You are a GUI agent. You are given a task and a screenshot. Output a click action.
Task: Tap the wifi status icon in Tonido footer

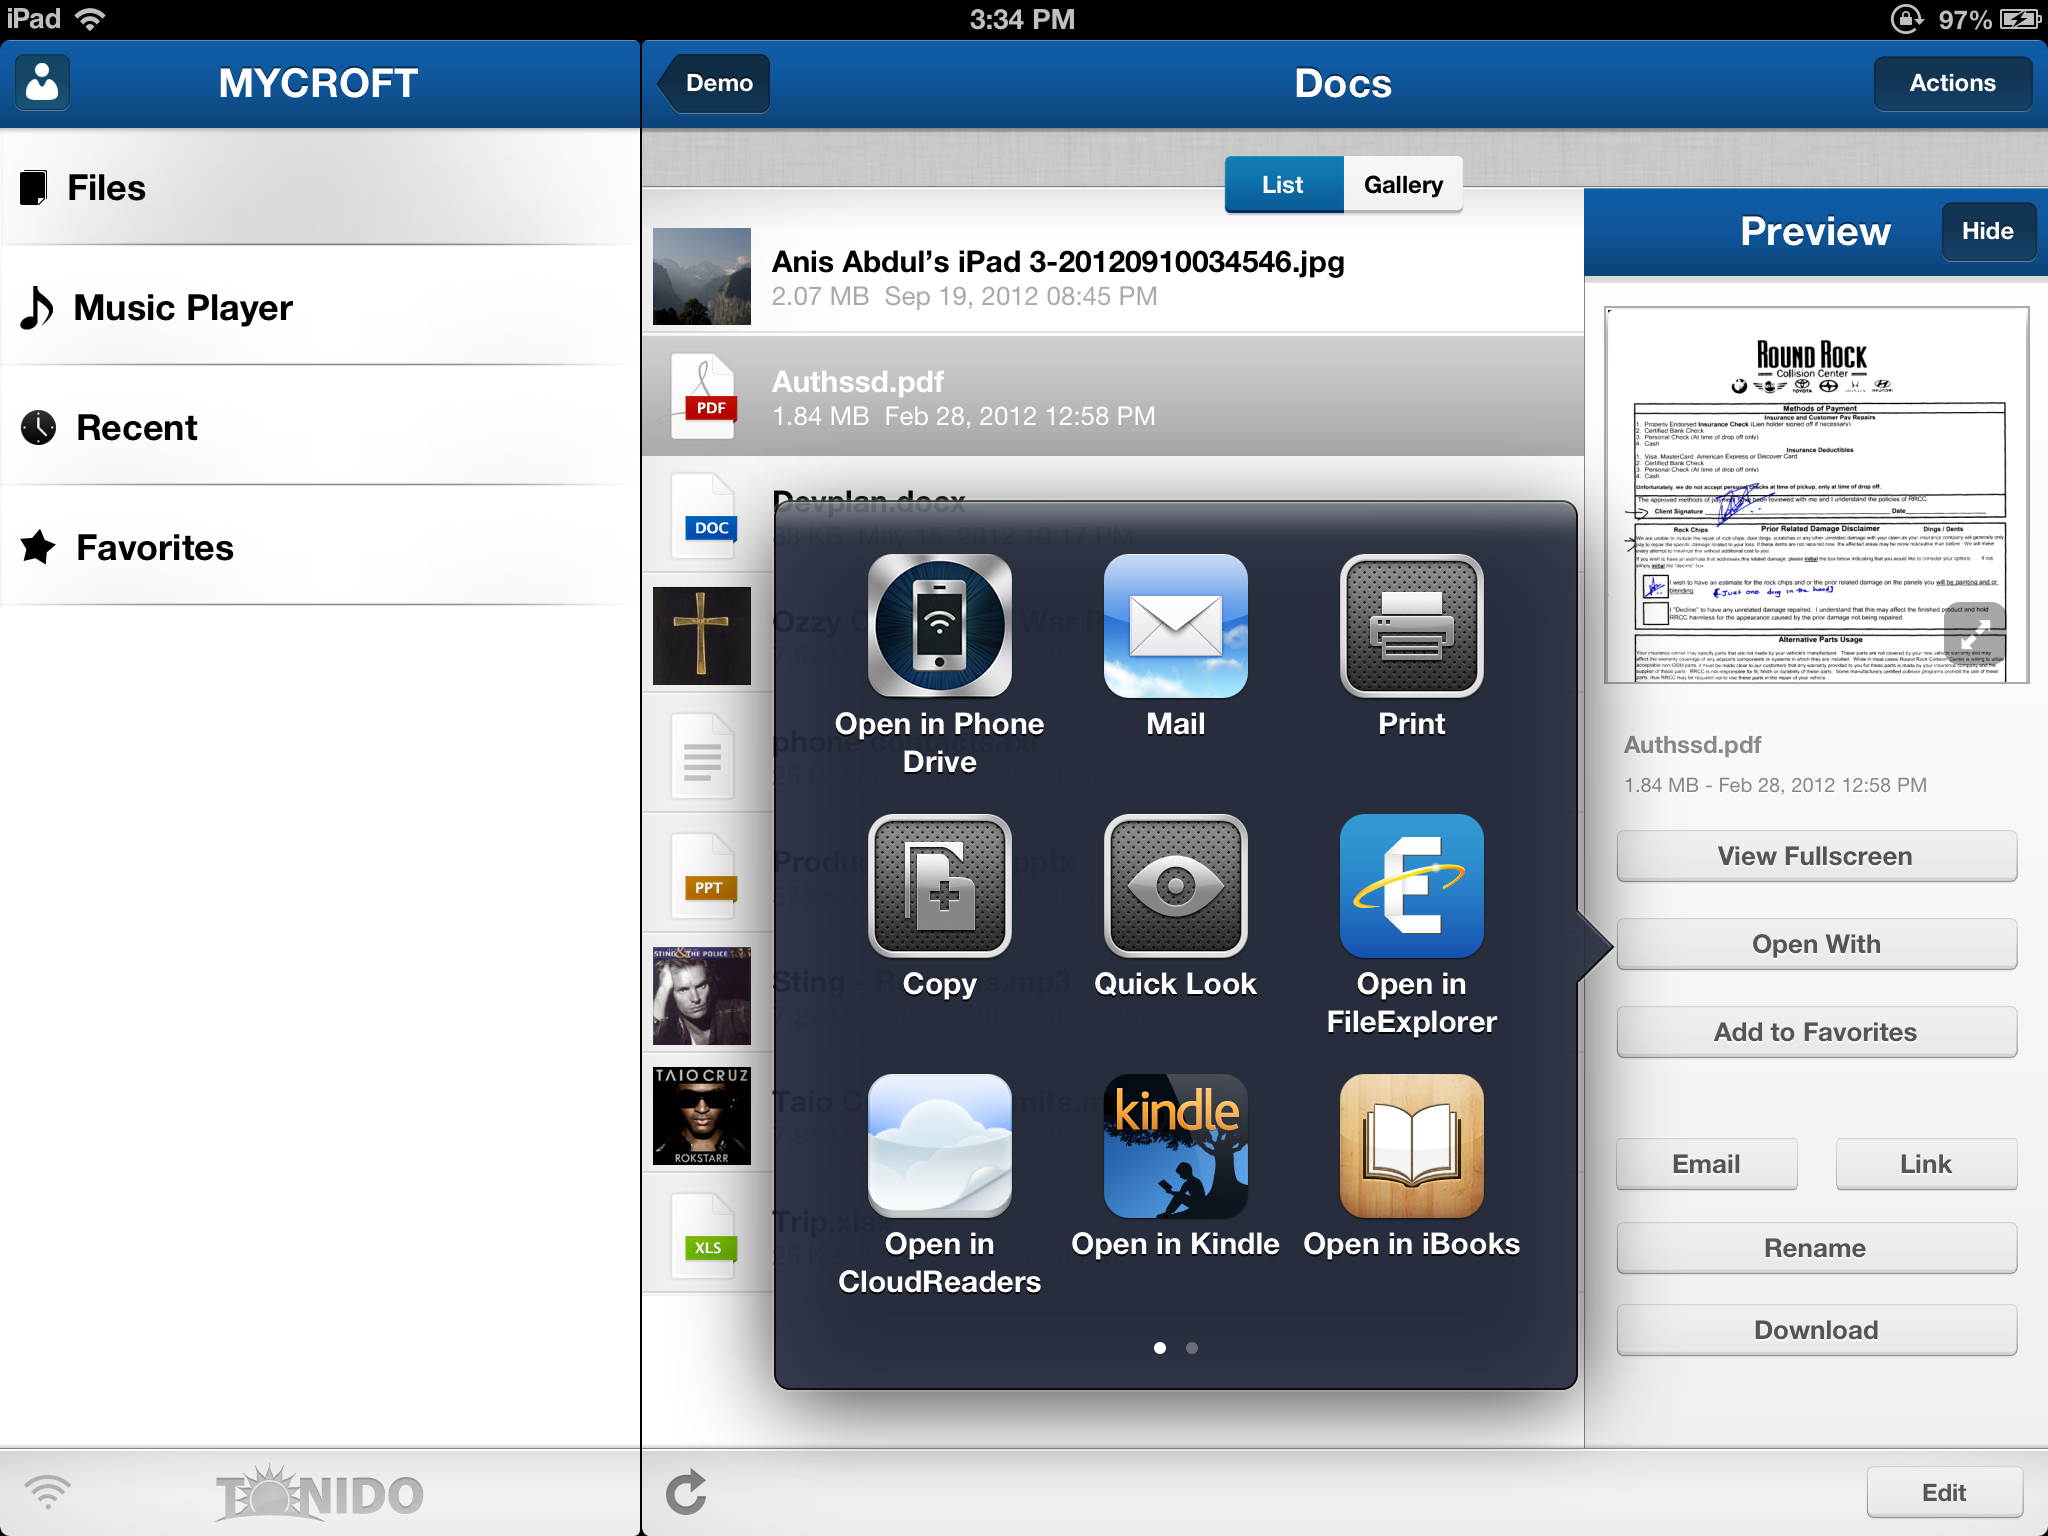(x=48, y=1492)
